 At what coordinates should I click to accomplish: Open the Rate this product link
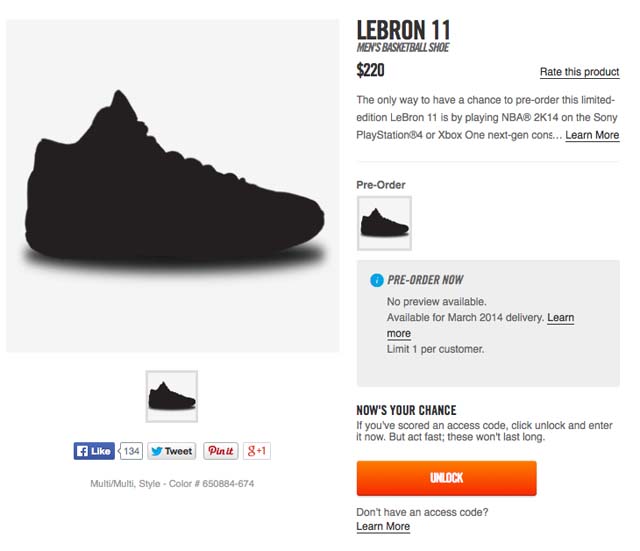(579, 72)
